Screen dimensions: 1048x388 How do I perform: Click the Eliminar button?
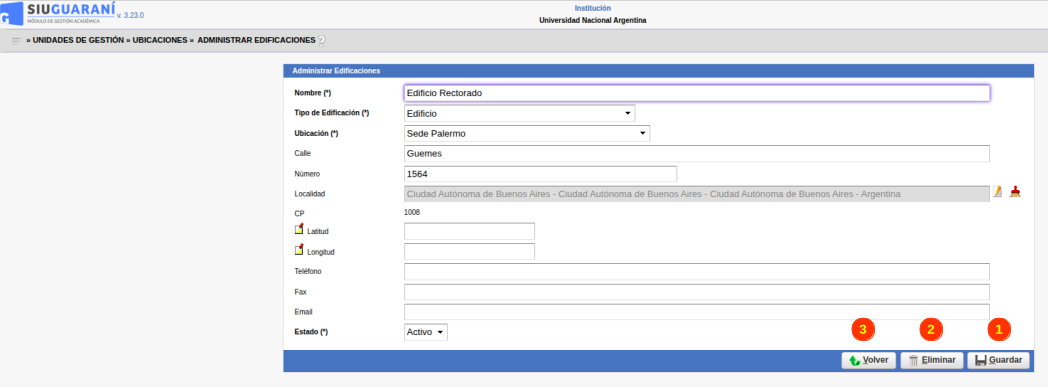point(932,361)
